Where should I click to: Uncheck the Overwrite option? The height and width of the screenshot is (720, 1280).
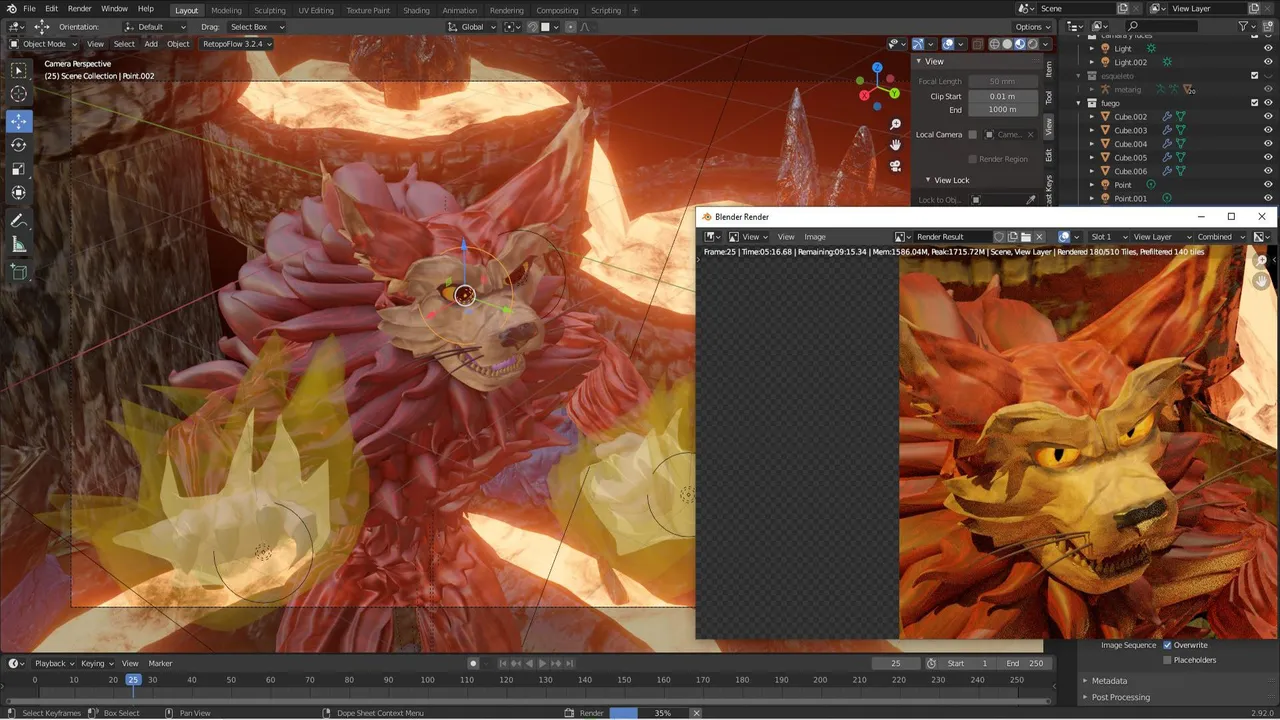pyautogui.click(x=1167, y=645)
